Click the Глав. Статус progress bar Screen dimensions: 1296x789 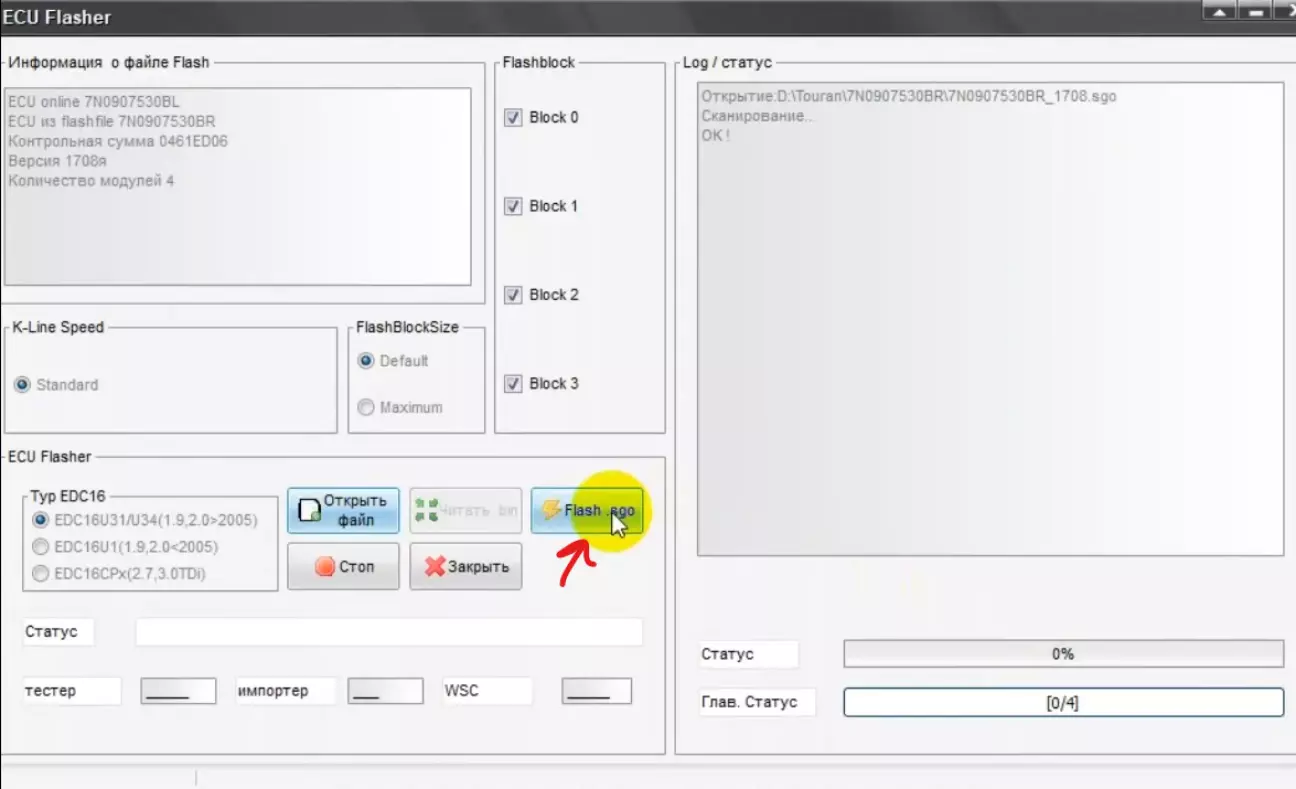click(x=1062, y=702)
